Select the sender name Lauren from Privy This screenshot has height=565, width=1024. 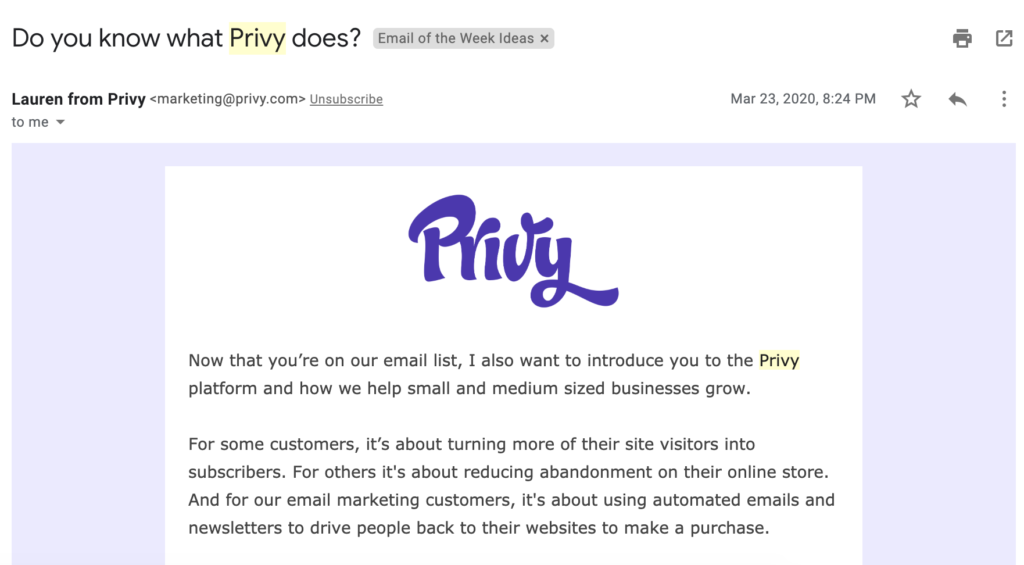tap(78, 99)
